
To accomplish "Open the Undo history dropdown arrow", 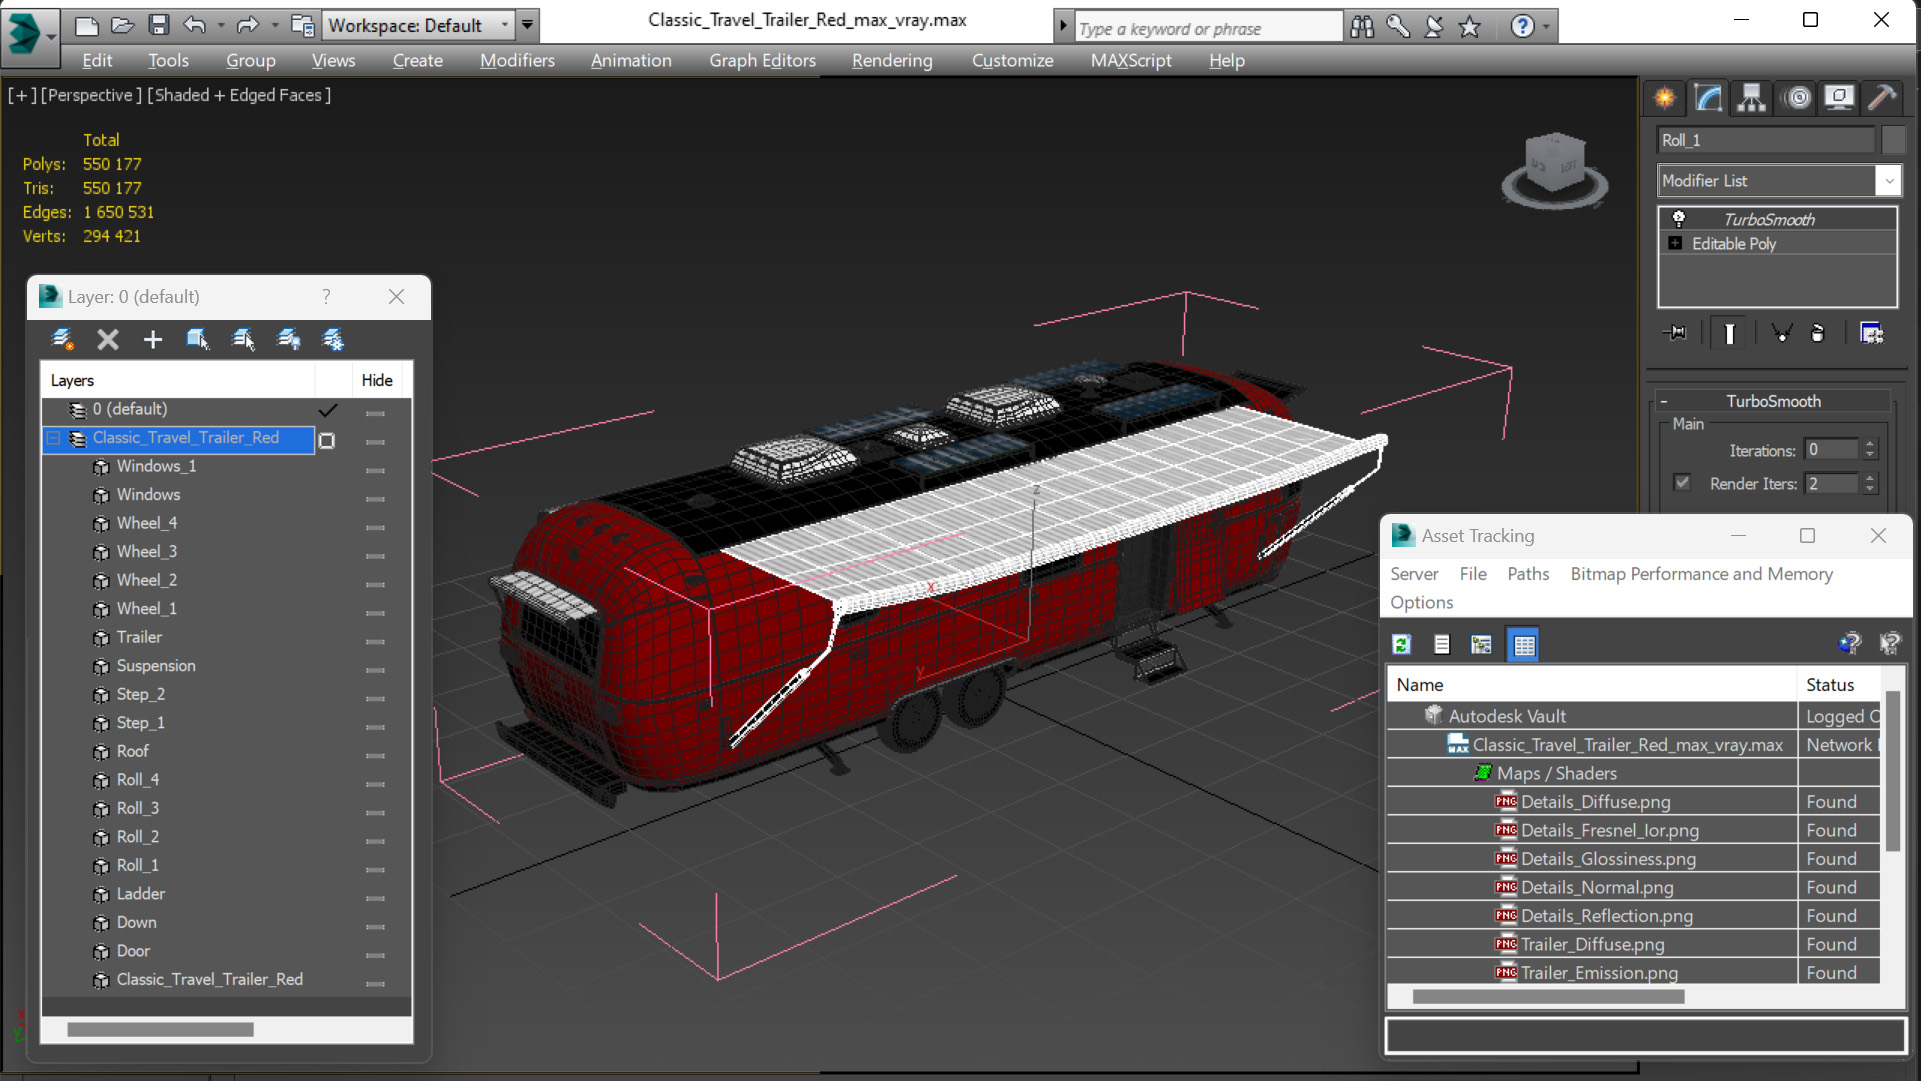I will [221, 25].
